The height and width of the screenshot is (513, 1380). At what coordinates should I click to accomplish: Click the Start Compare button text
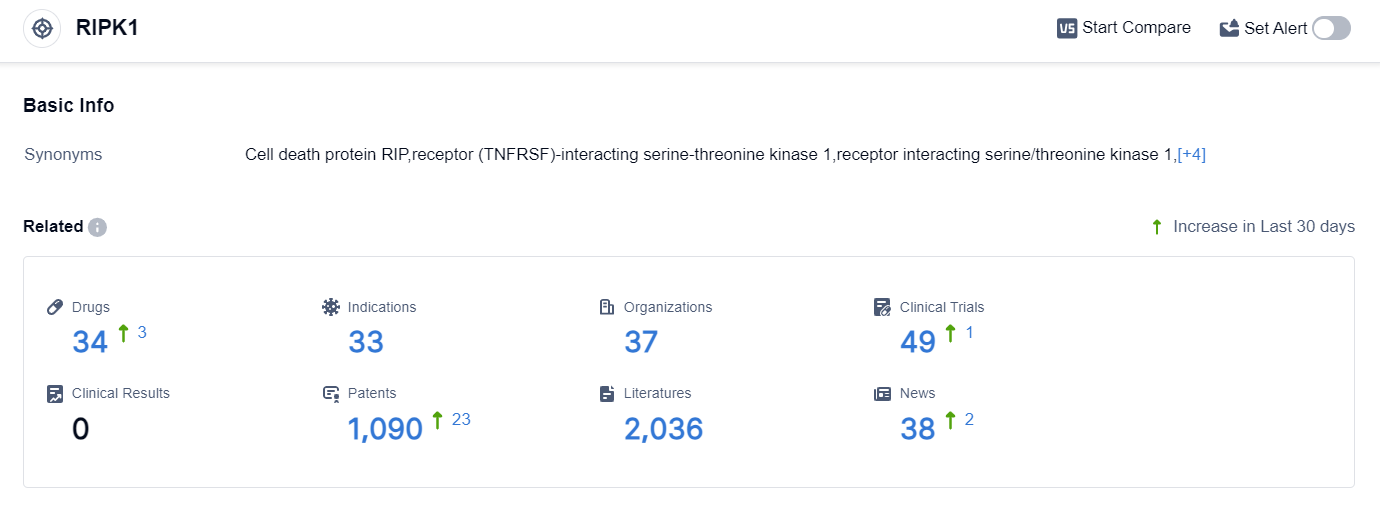coord(1136,28)
